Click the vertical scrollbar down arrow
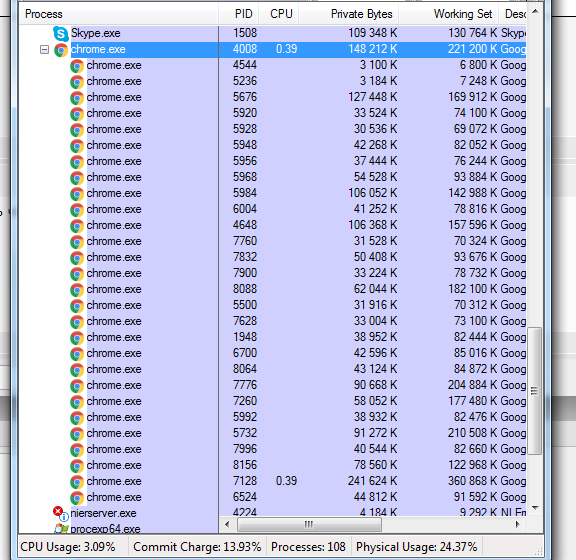 535,508
